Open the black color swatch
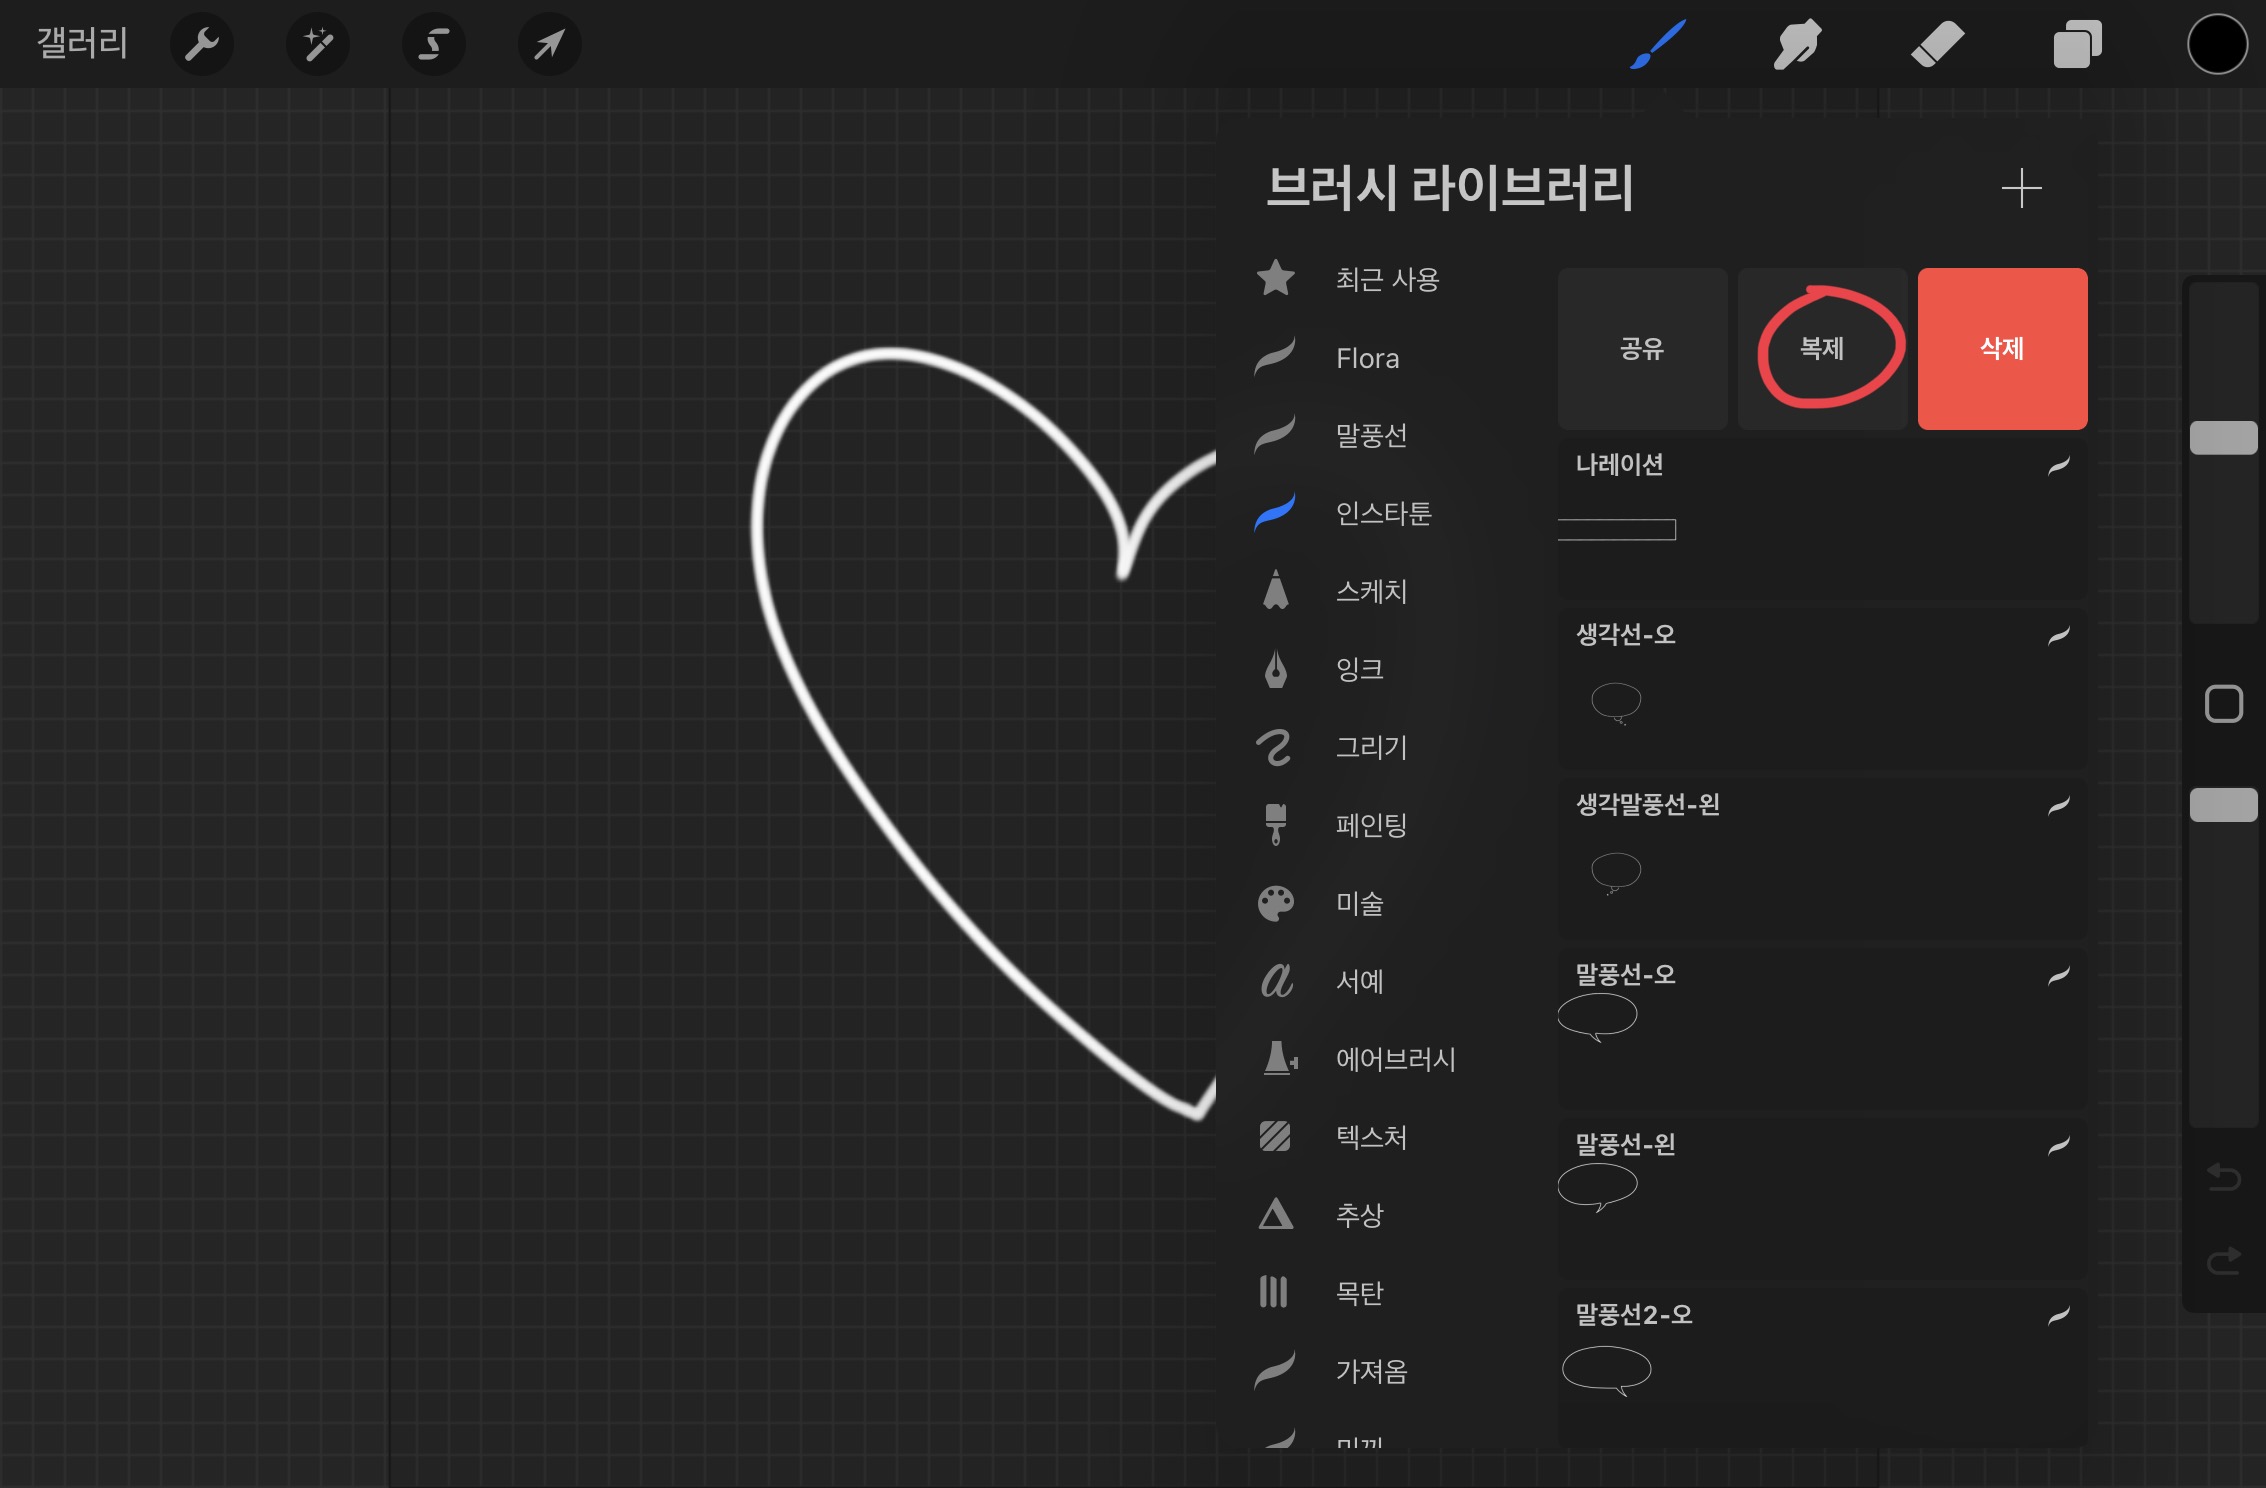This screenshot has height=1488, width=2266. 2217,44
